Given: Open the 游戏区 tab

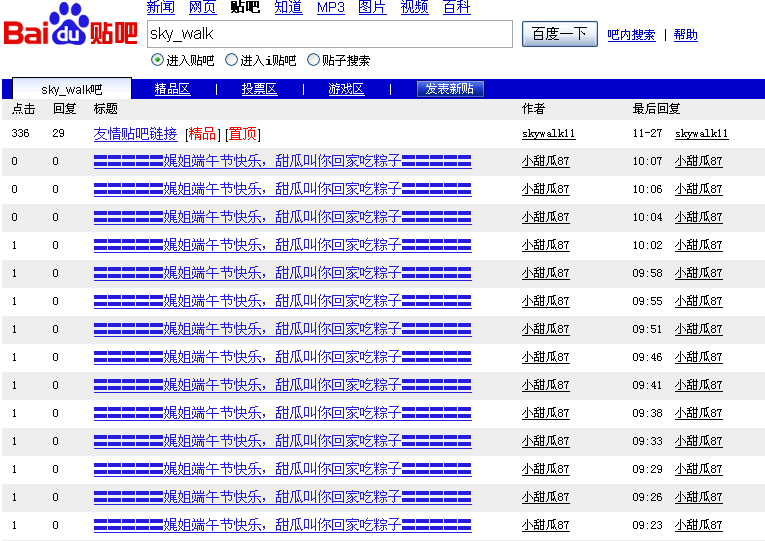Looking at the screenshot, I should (x=346, y=89).
